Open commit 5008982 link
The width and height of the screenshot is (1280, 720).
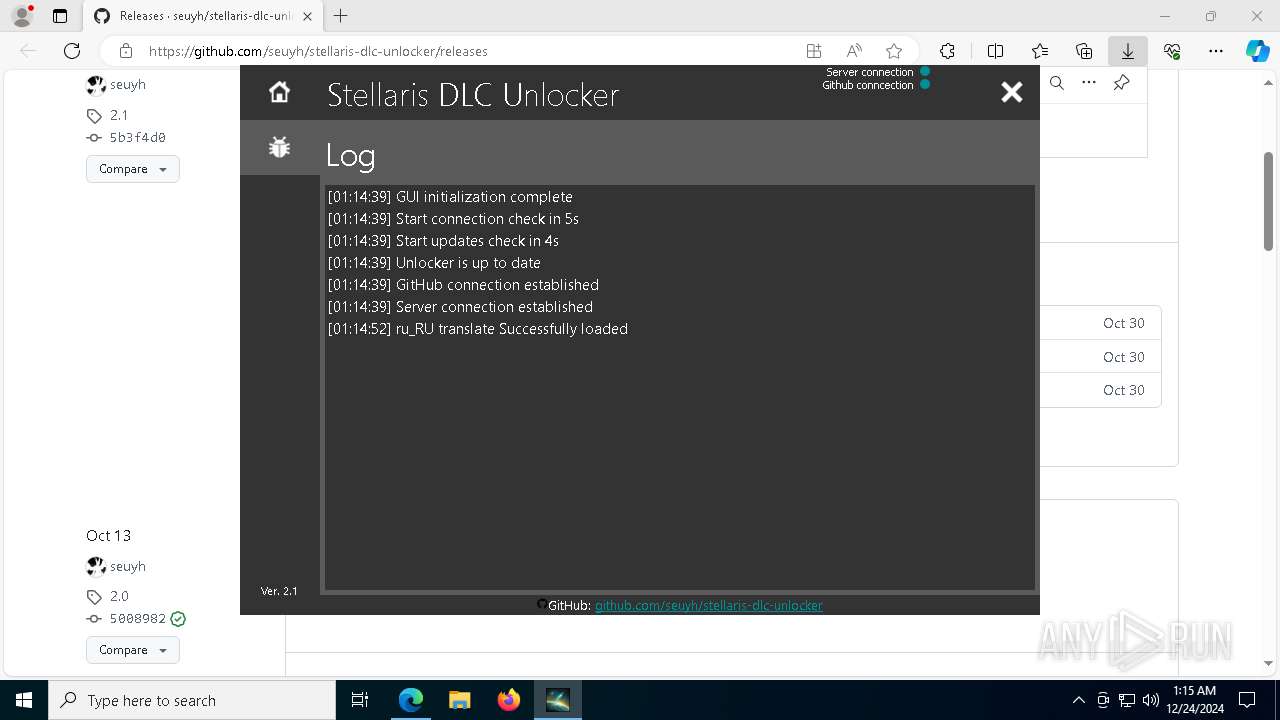pyautogui.click(x=137, y=619)
